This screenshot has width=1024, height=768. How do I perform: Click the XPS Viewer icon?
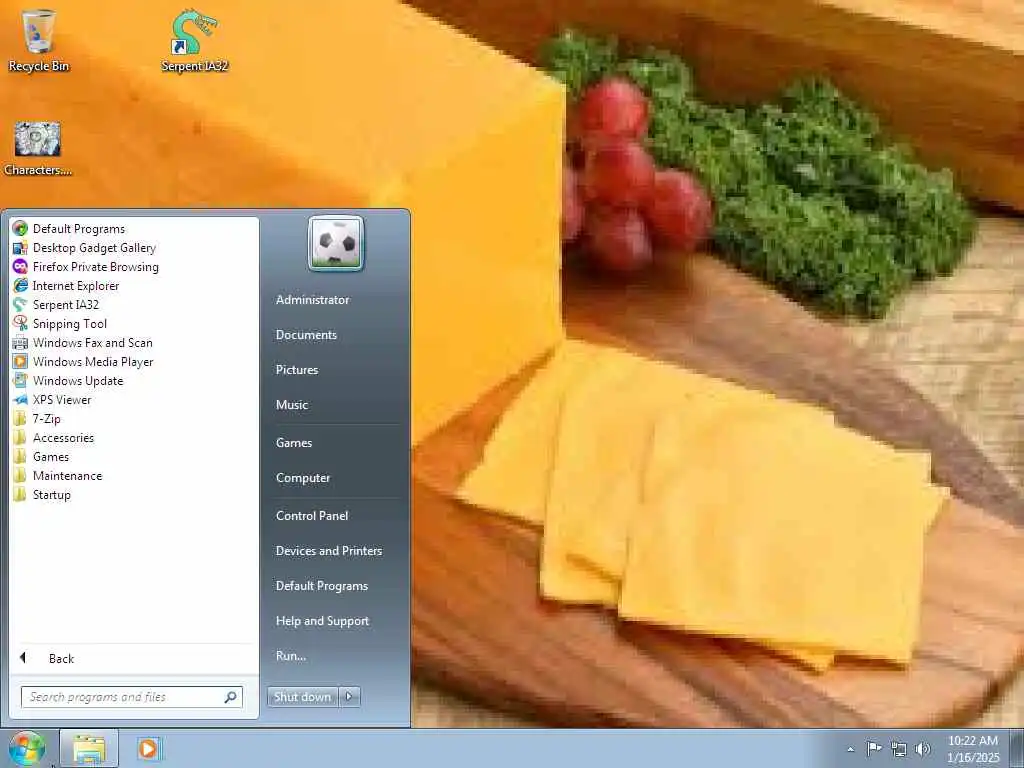(x=20, y=399)
